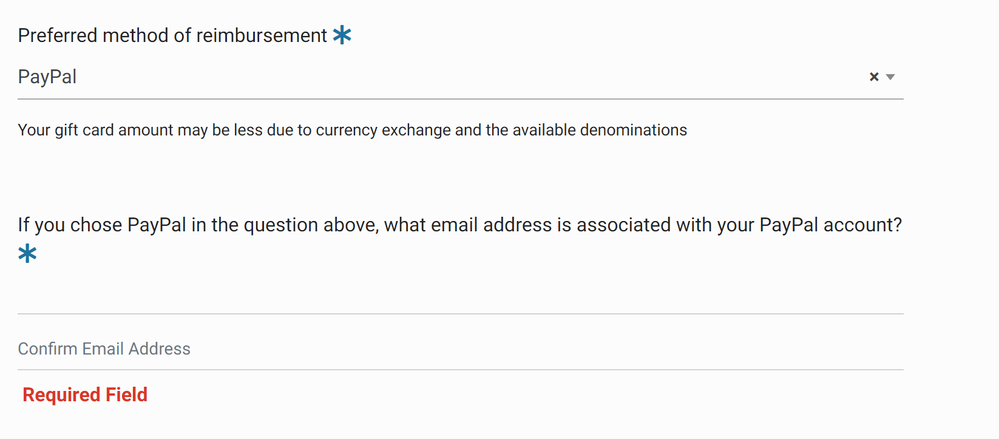The height and width of the screenshot is (439, 999).
Task: Click the Confirm Email Address placeholder text
Action: pyautogui.click(x=104, y=349)
